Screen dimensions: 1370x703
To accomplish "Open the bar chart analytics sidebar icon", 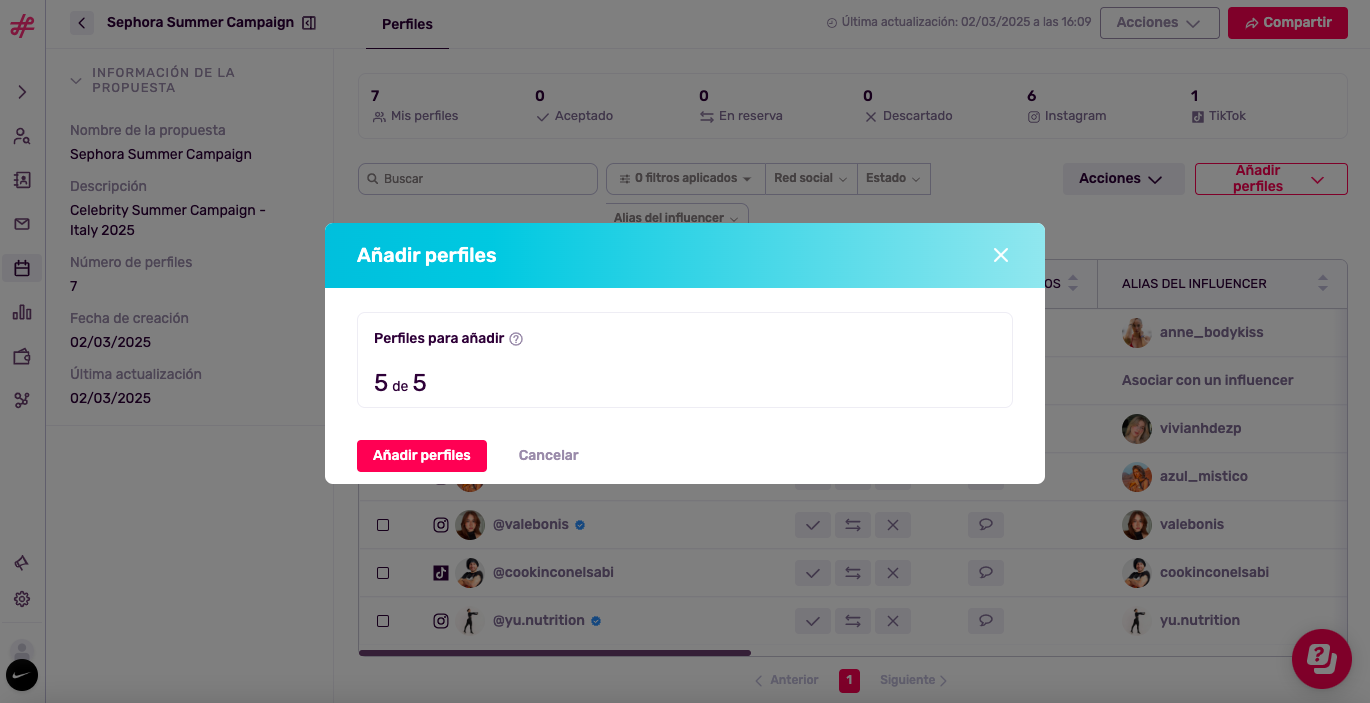I will coord(22,312).
